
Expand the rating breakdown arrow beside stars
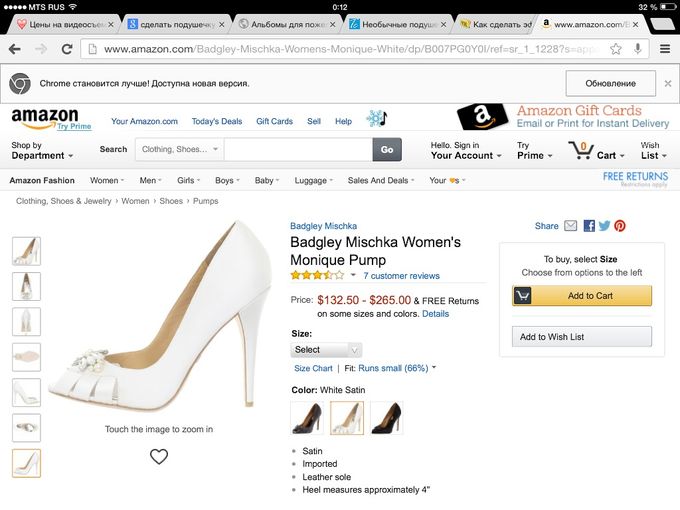point(353,275)
